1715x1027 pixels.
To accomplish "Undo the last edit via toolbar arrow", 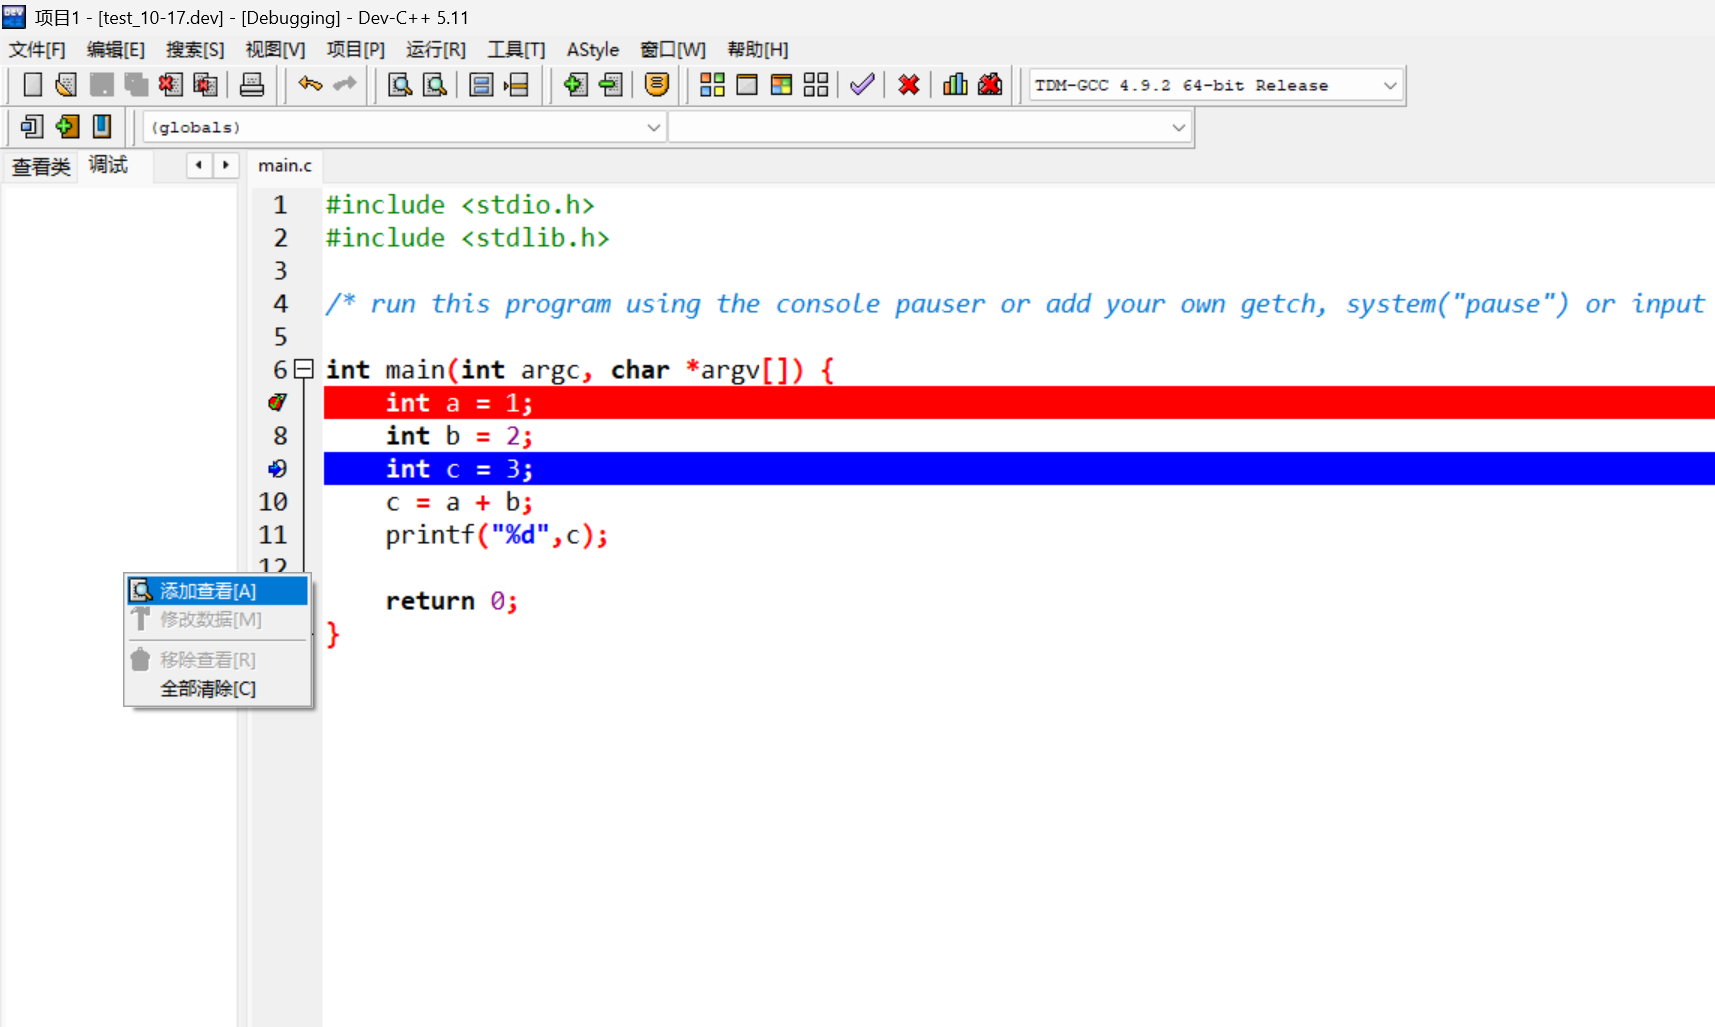I will pyautogui.click(x=310, y=85).
